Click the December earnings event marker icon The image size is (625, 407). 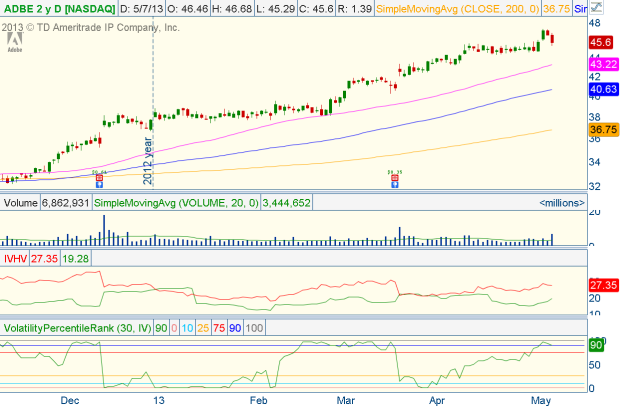(x=99, y=176)
